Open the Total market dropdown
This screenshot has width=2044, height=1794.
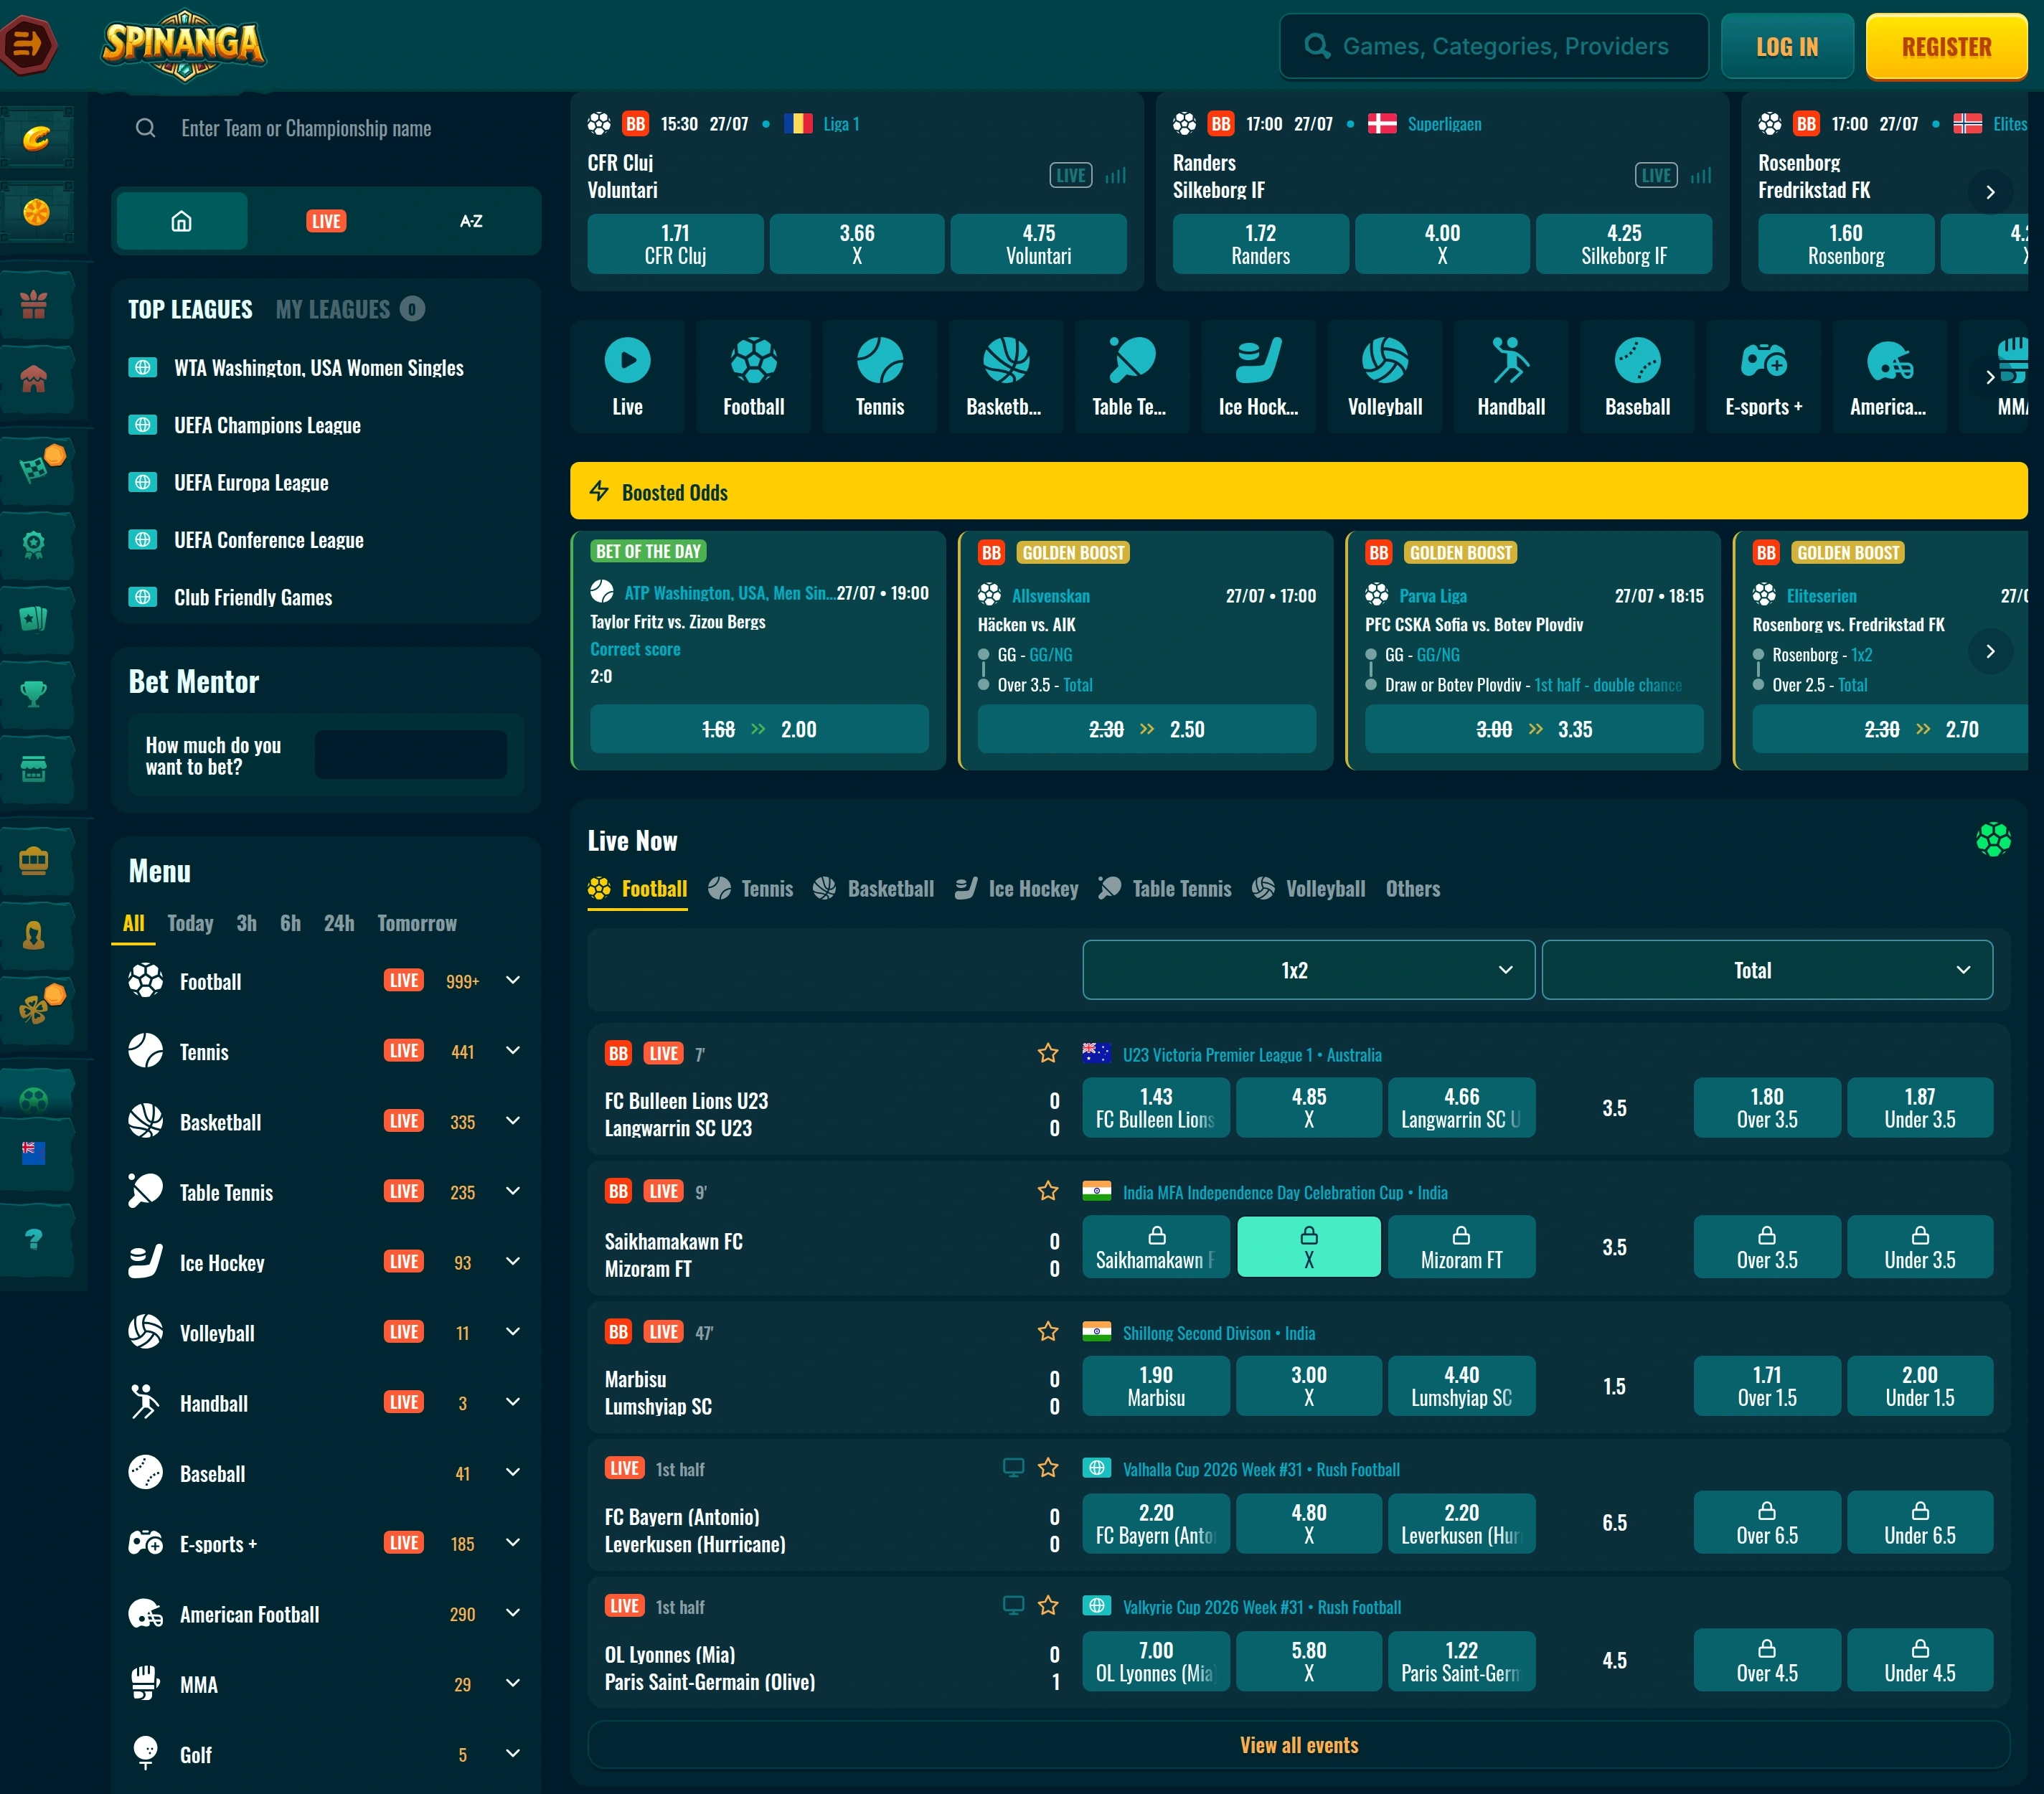[1767, 970]
